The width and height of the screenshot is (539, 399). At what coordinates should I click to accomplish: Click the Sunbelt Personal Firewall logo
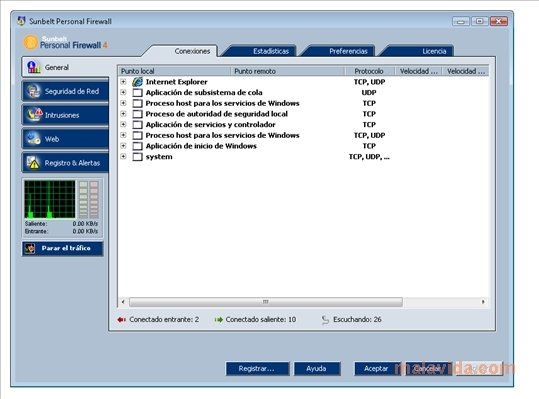[x=65, y=42]
